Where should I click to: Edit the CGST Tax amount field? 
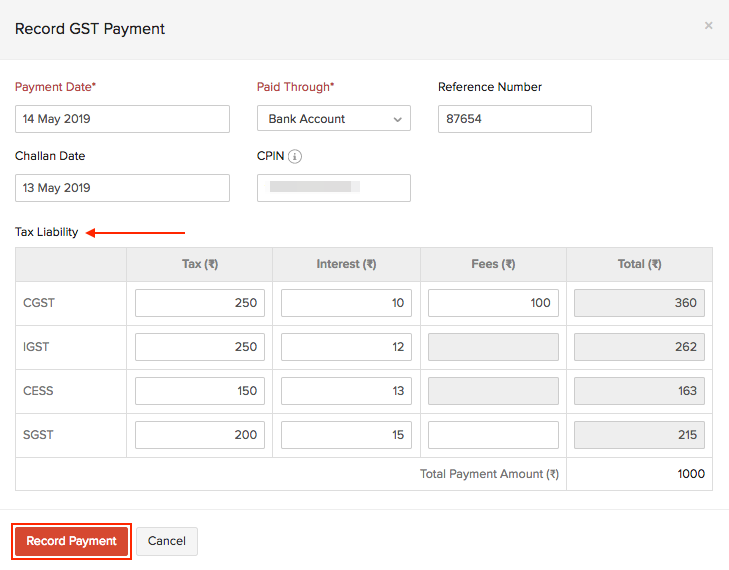(x=199, y=303)
